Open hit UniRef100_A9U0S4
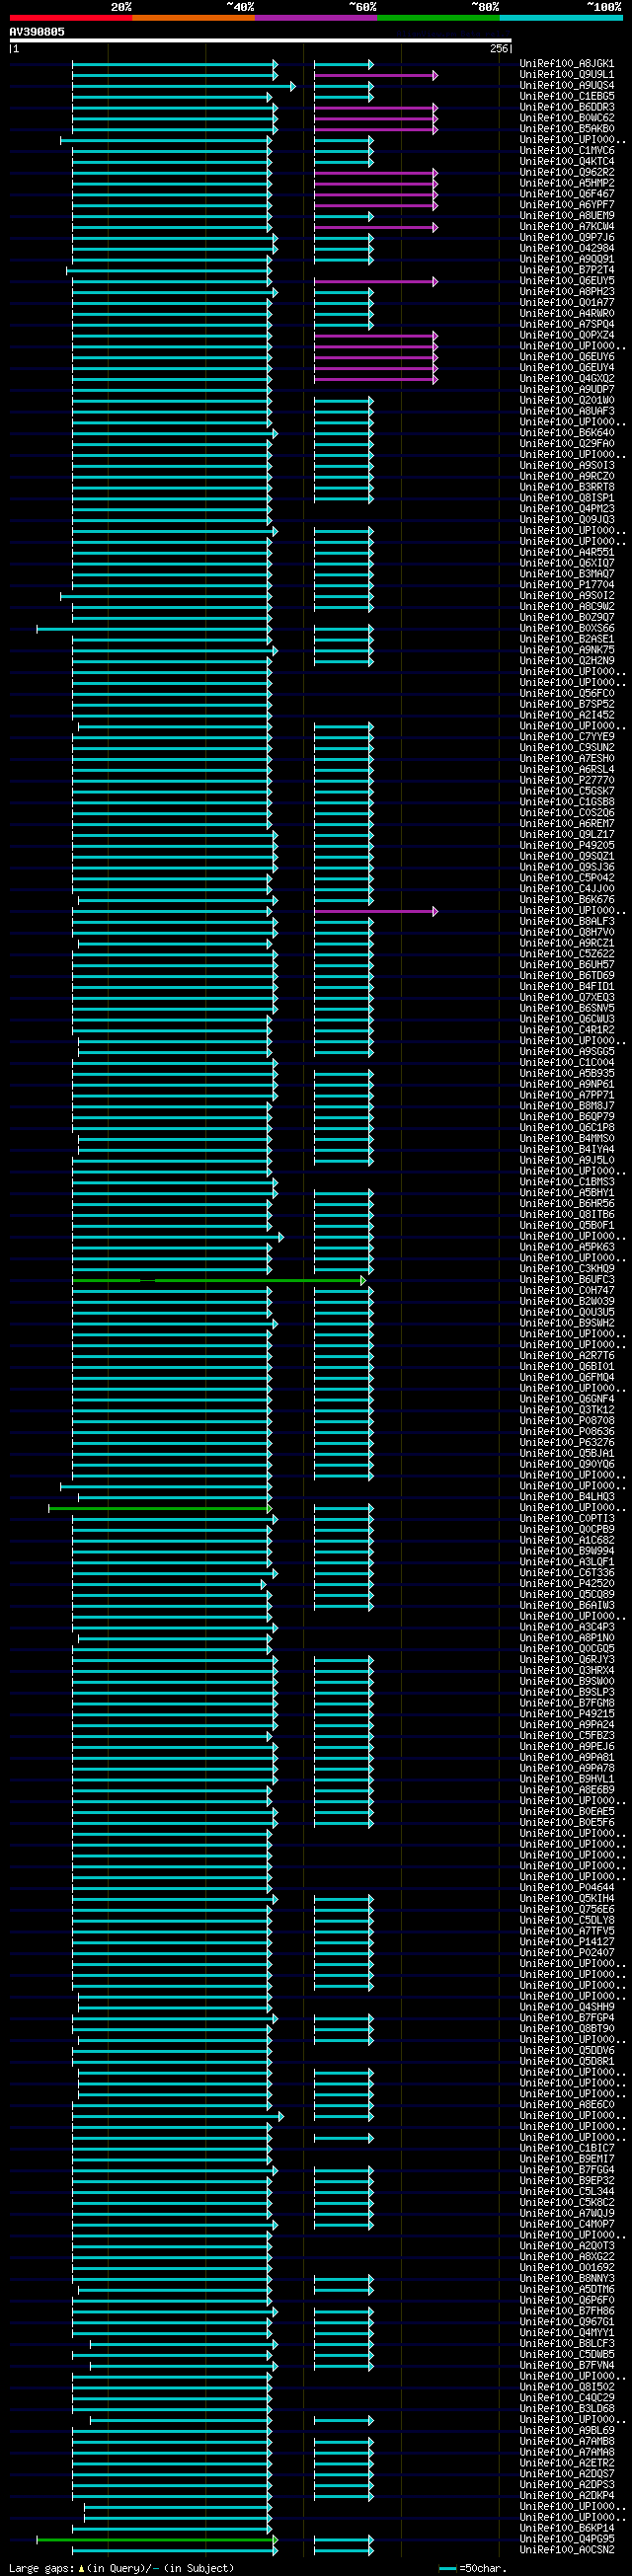The height and width of the screenshot is (2576, 632). click(566, 86)
